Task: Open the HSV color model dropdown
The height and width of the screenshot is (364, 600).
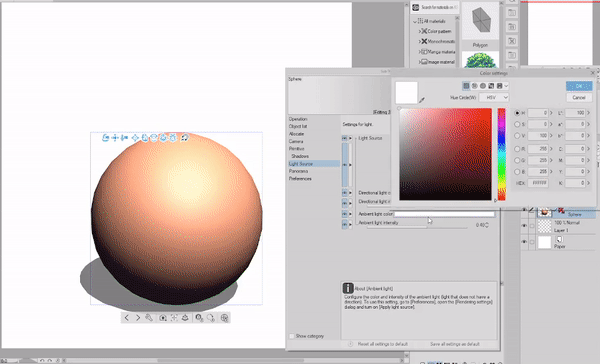Action: 494,98
